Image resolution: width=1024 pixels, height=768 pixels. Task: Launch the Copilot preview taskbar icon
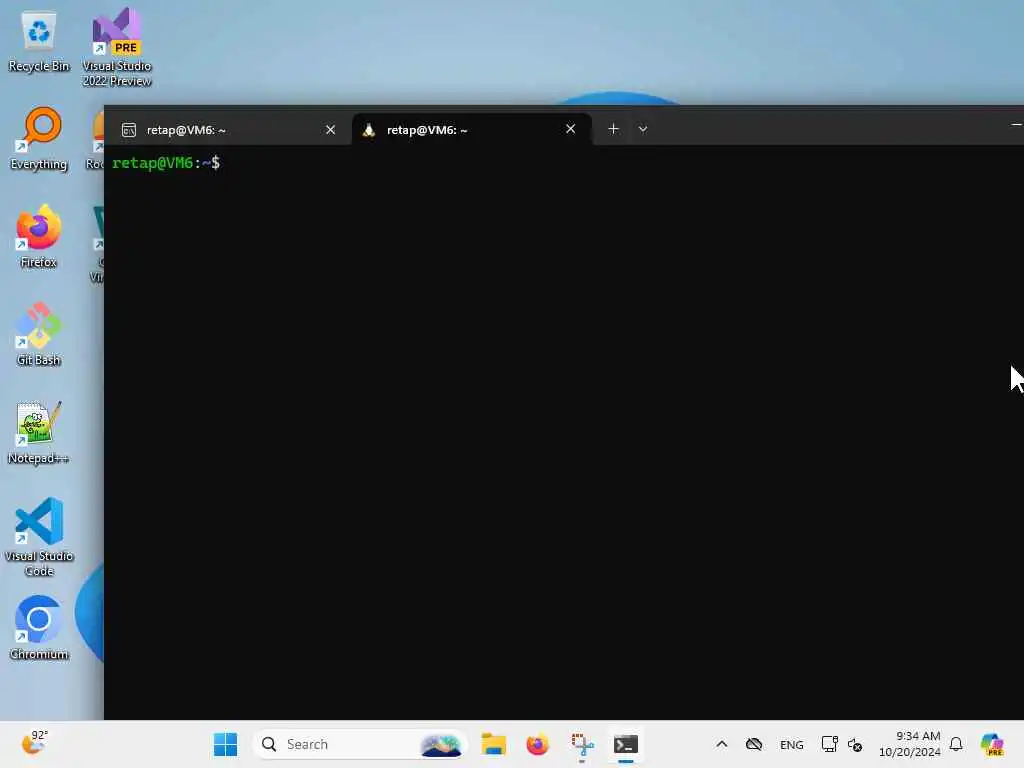992,744
